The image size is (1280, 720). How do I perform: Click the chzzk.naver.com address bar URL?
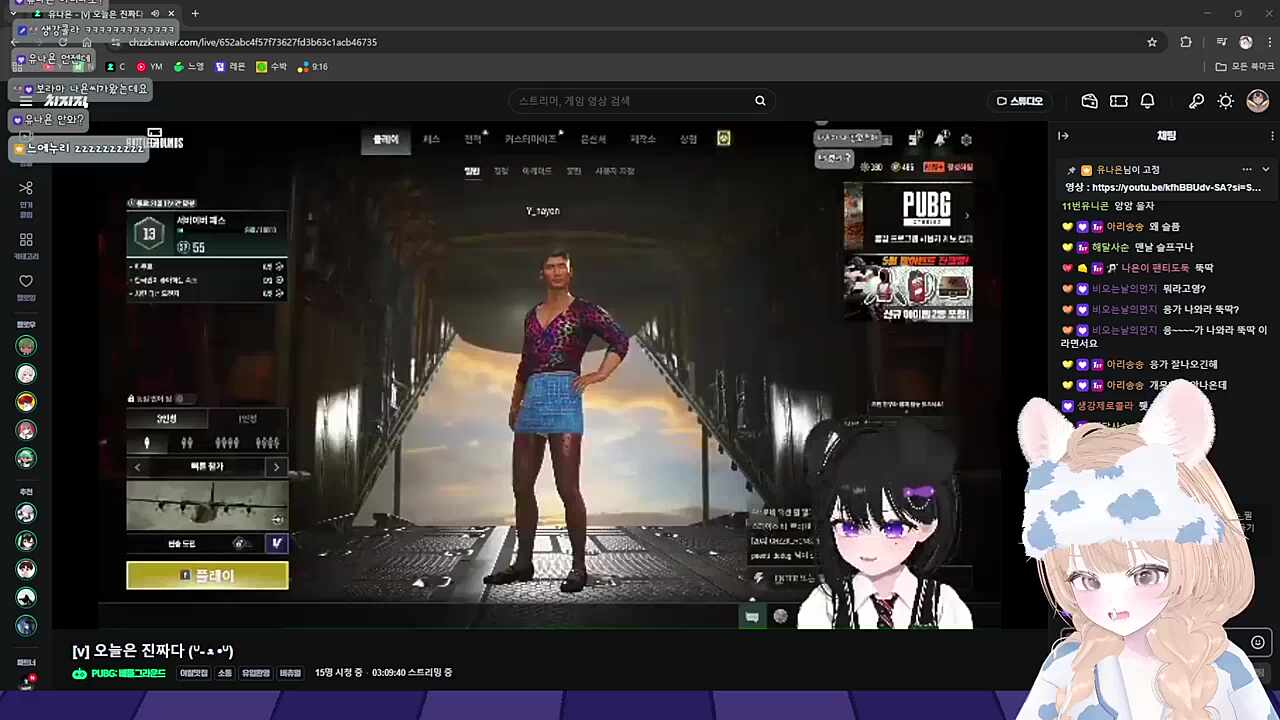253,42
